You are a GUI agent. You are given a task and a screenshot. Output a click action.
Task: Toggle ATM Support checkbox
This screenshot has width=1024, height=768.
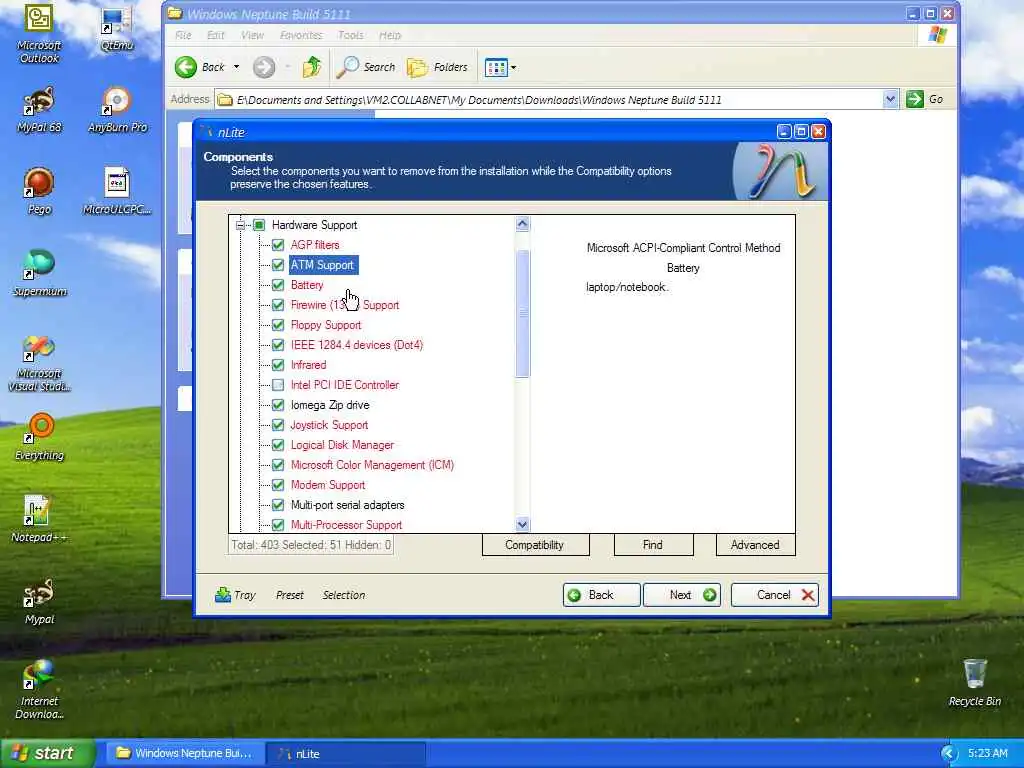click(x=278, y=265)
